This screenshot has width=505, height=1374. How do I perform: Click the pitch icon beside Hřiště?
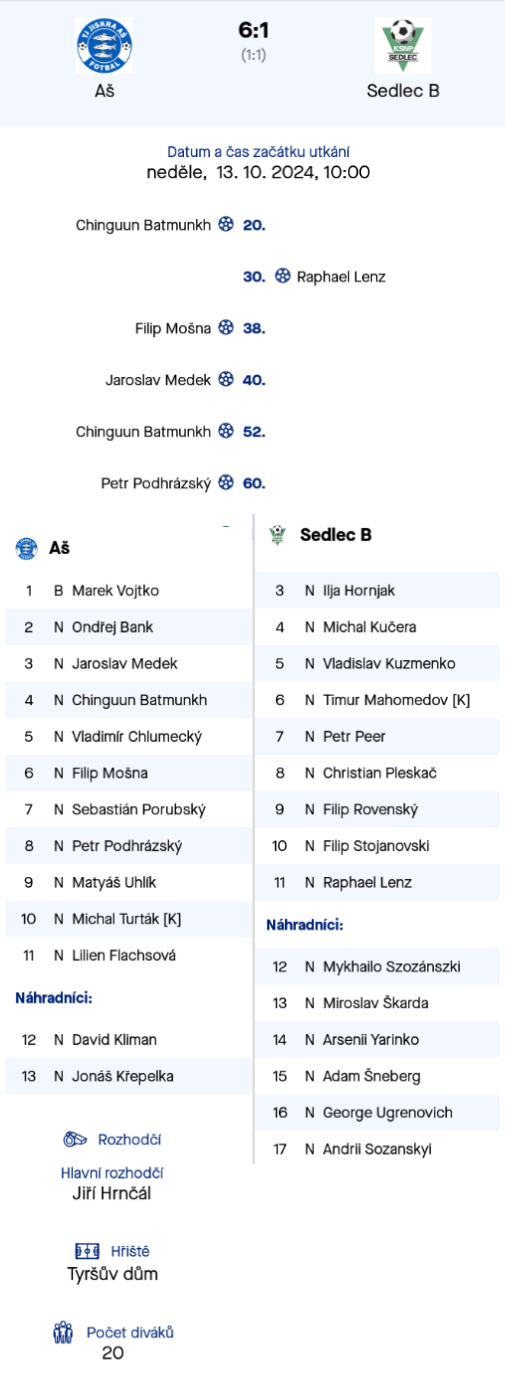coord(87,1251)
